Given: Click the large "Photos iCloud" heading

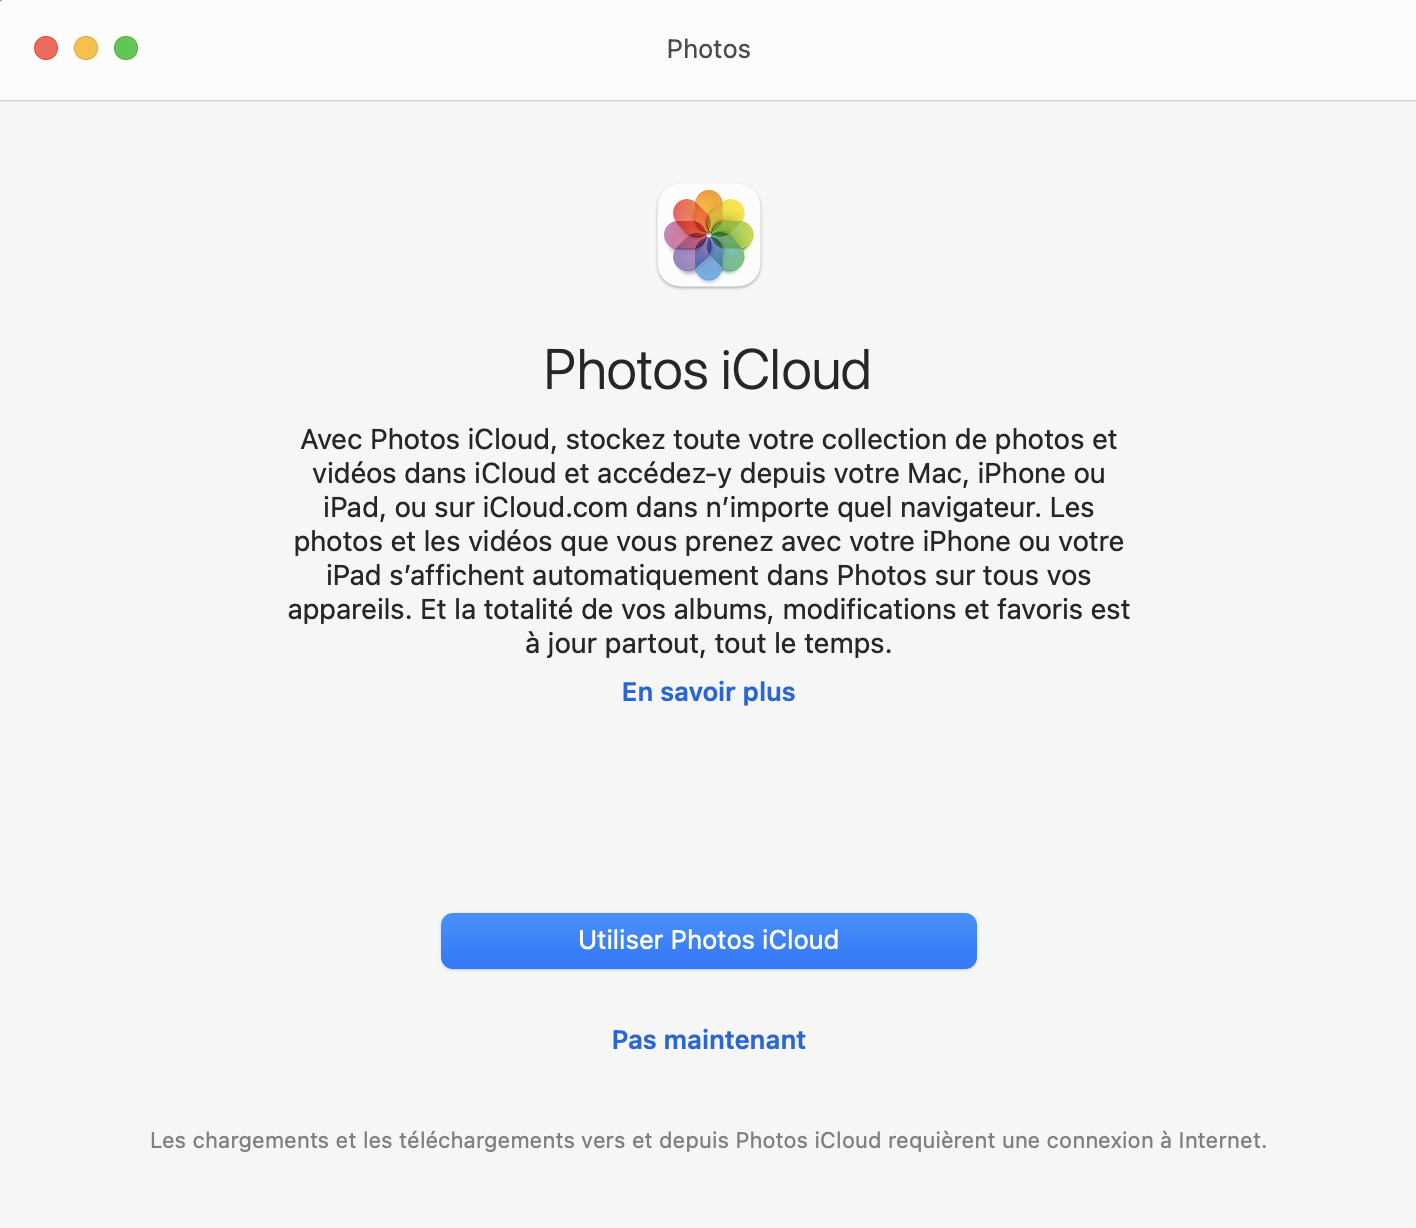Looking at the screenshot, I should point(707,370).
